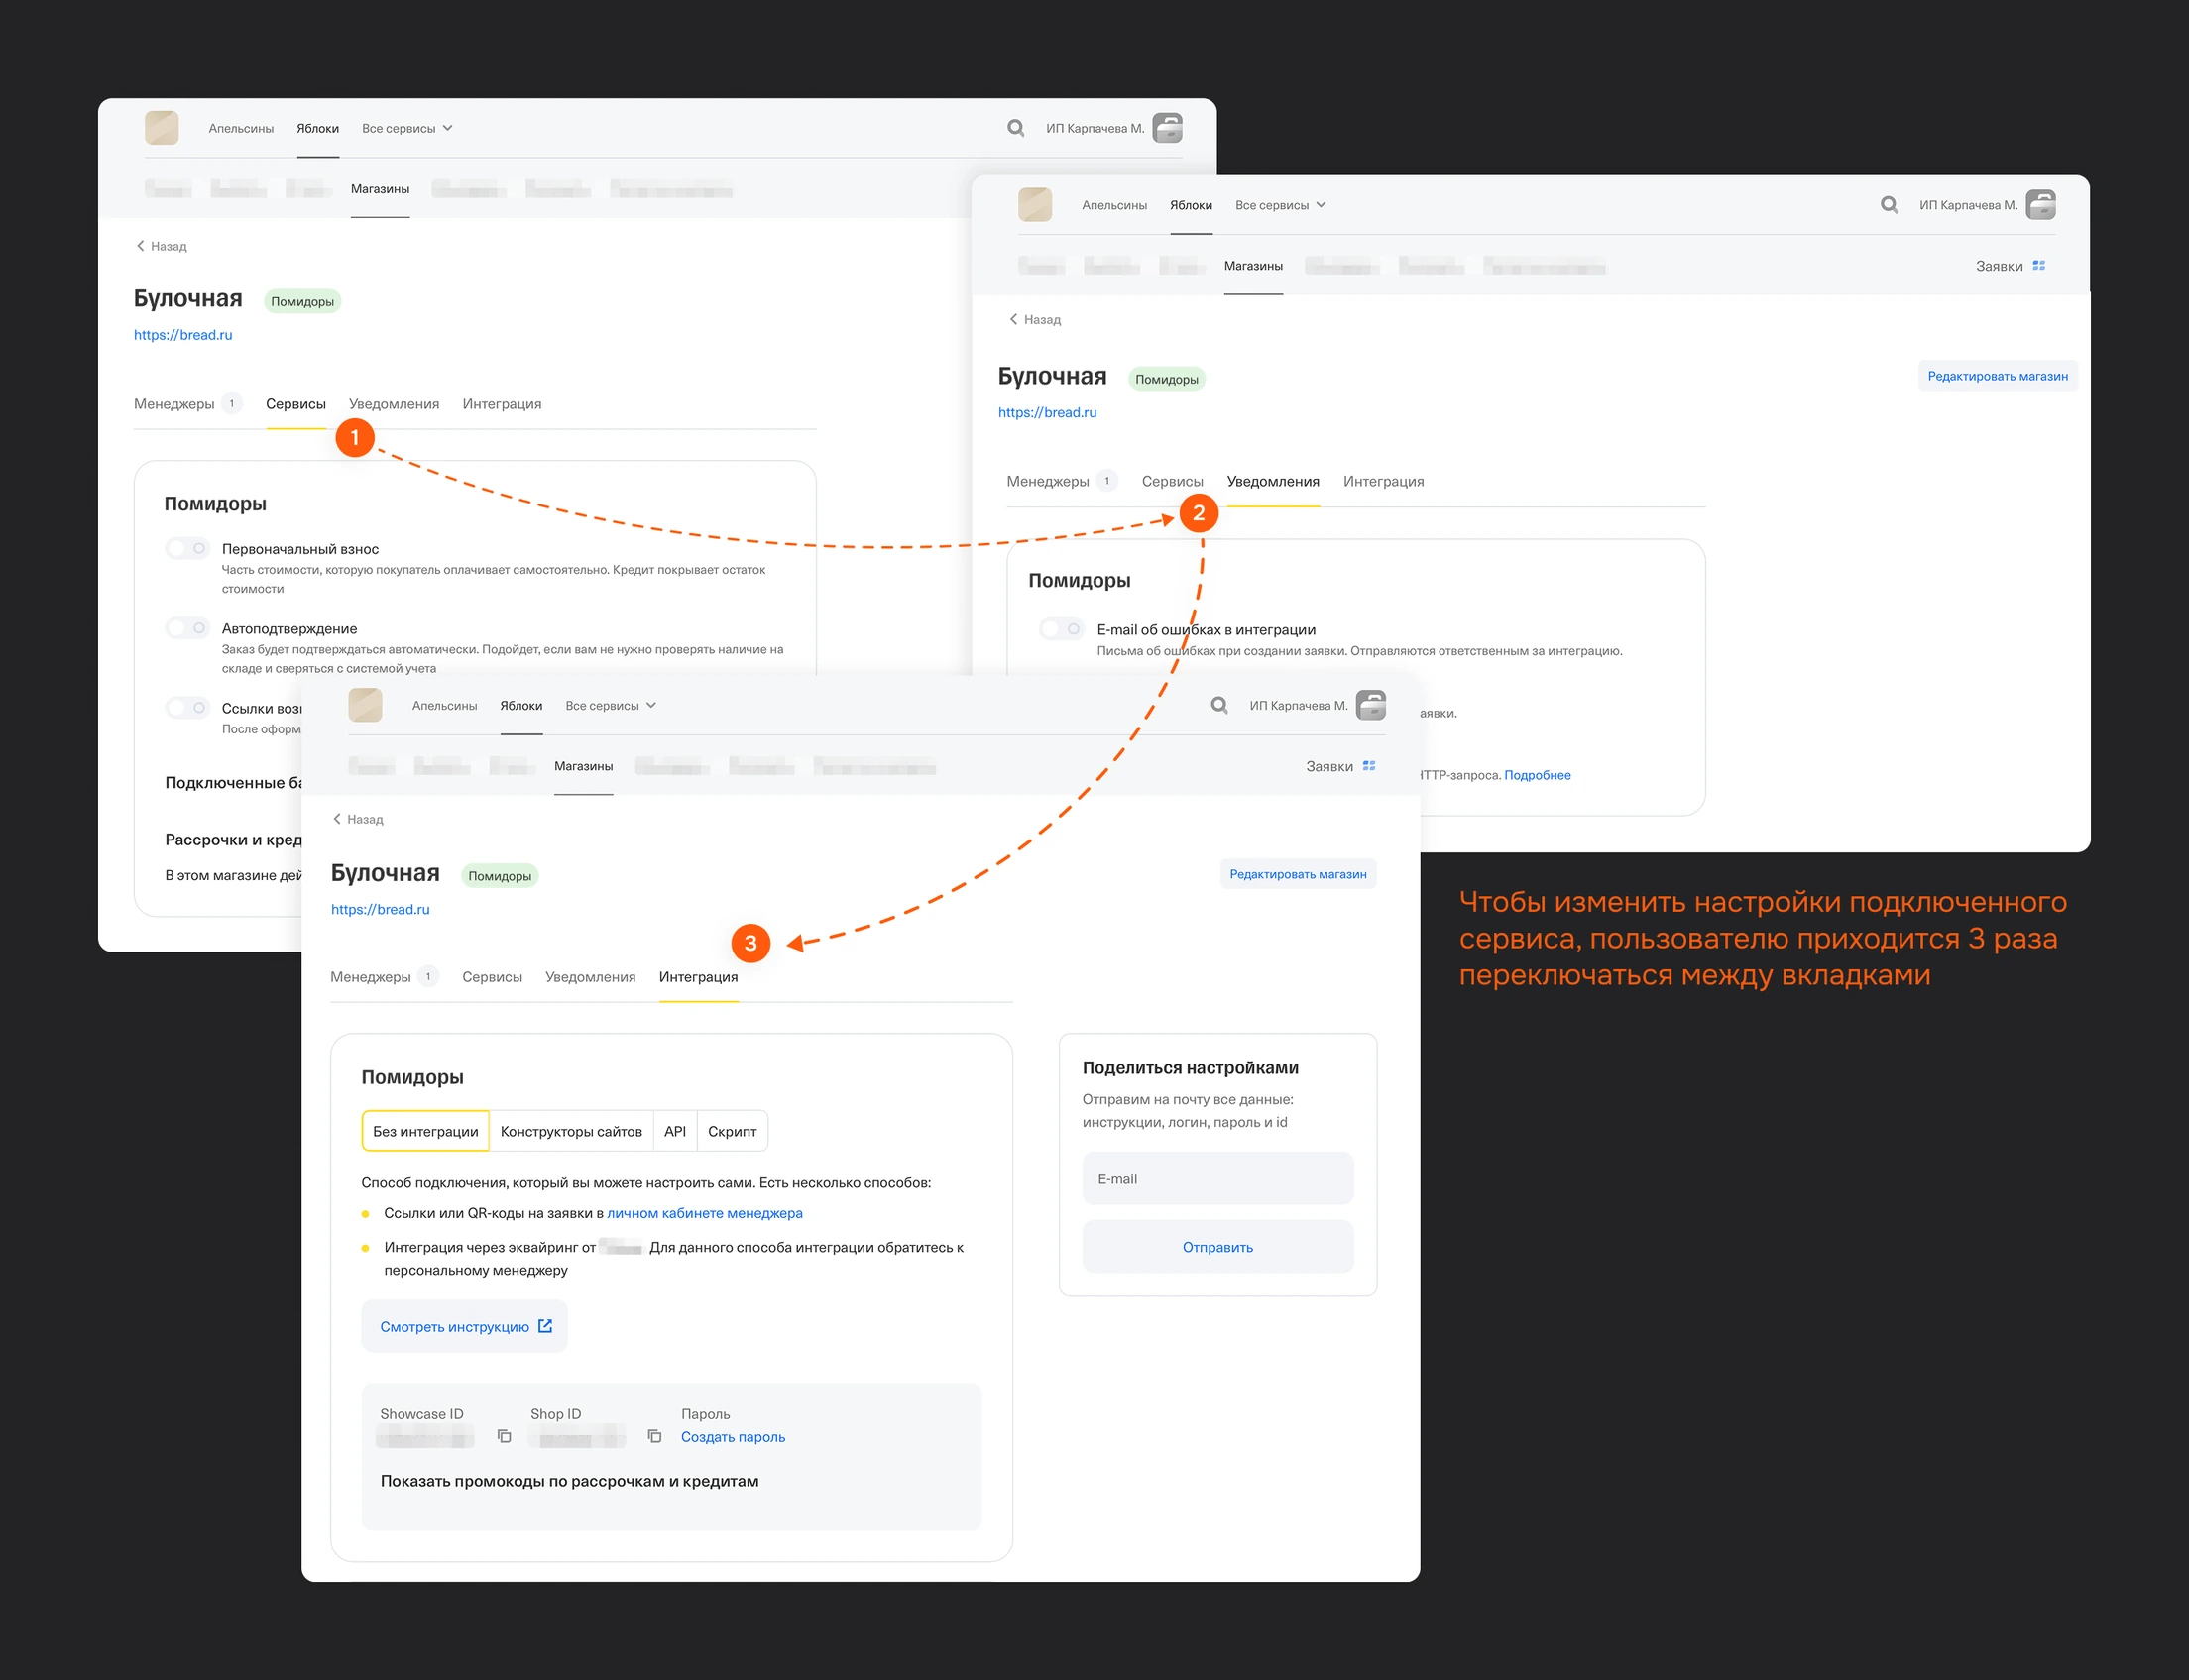This screenshot has height=1680, width=2189.
Task: Switch to the Сервисы tab in the top-left window
Action: 296,404
